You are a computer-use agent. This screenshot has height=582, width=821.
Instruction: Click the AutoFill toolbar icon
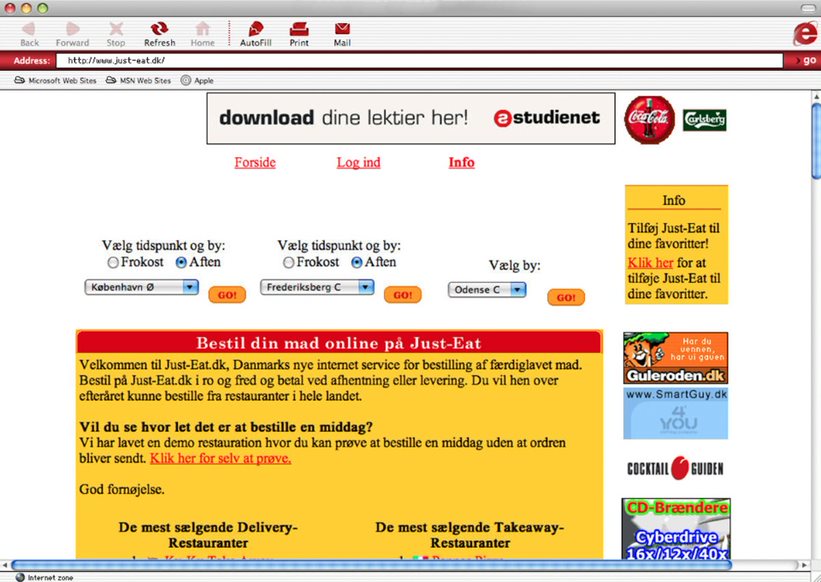(256, 29)
